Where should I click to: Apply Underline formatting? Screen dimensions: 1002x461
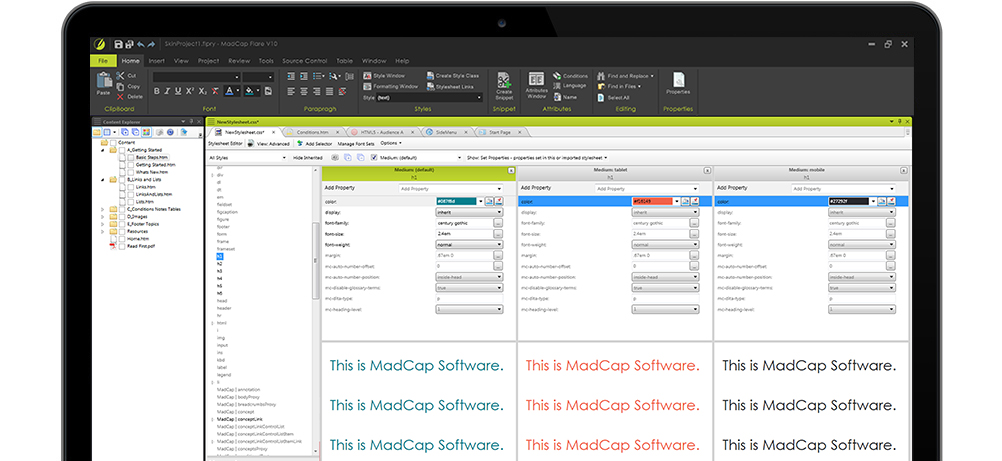(178, 91)
